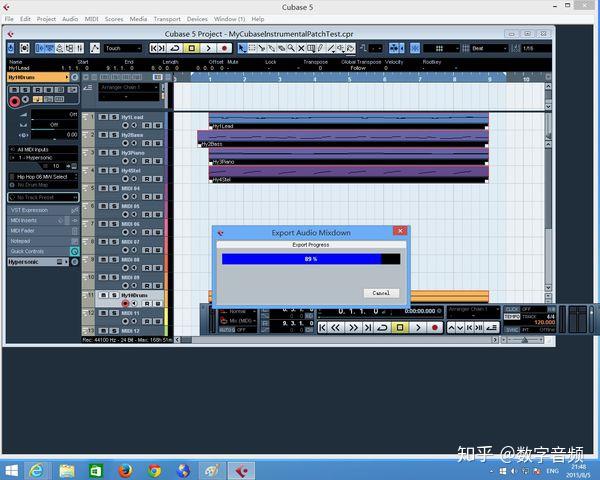Open the snap type dropdown
Image resolution: width=600 pixels, height=480 pixels.
(x=441, y=48)
